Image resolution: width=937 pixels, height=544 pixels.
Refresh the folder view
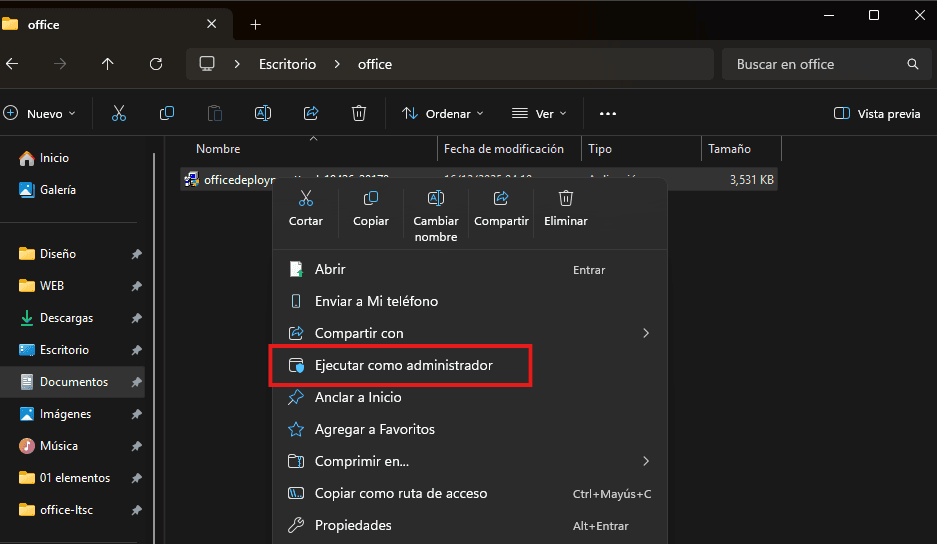coord(156,64)
